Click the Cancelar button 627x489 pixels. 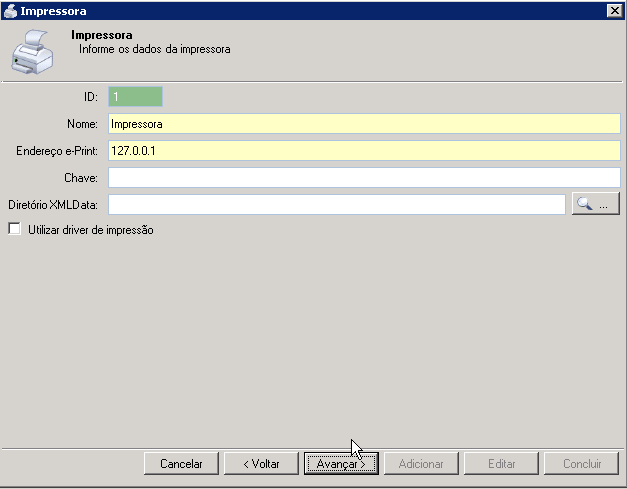pos(181,463)
